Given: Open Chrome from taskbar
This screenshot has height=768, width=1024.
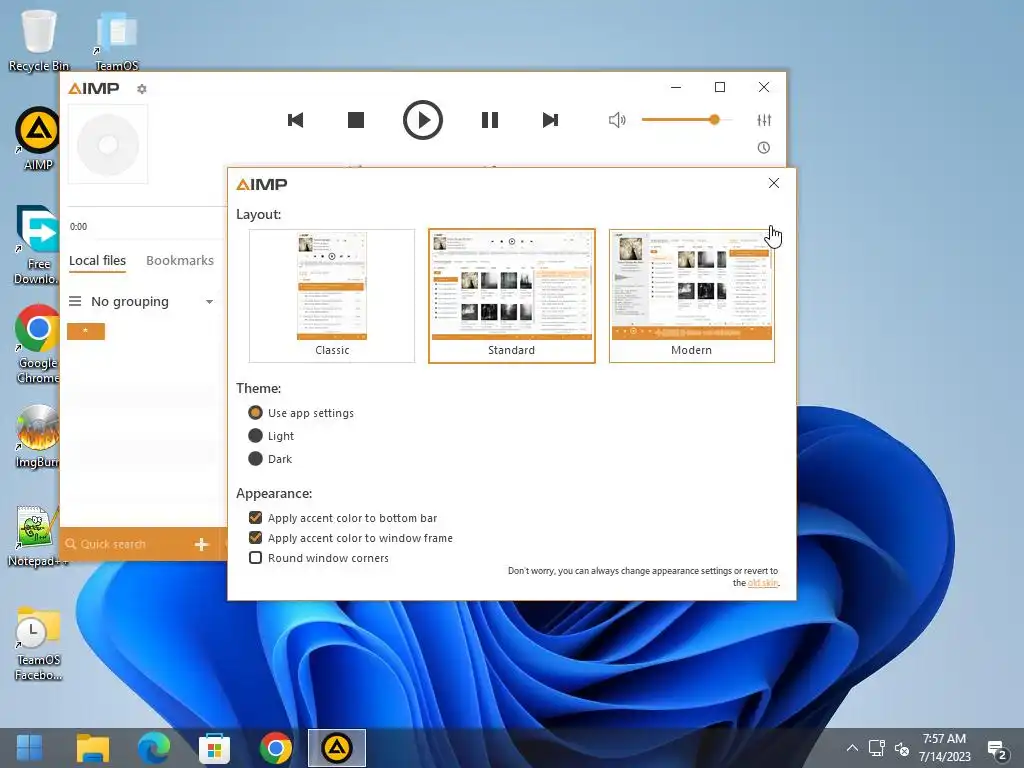Looking at the screenshot, I should pos(276,748).
